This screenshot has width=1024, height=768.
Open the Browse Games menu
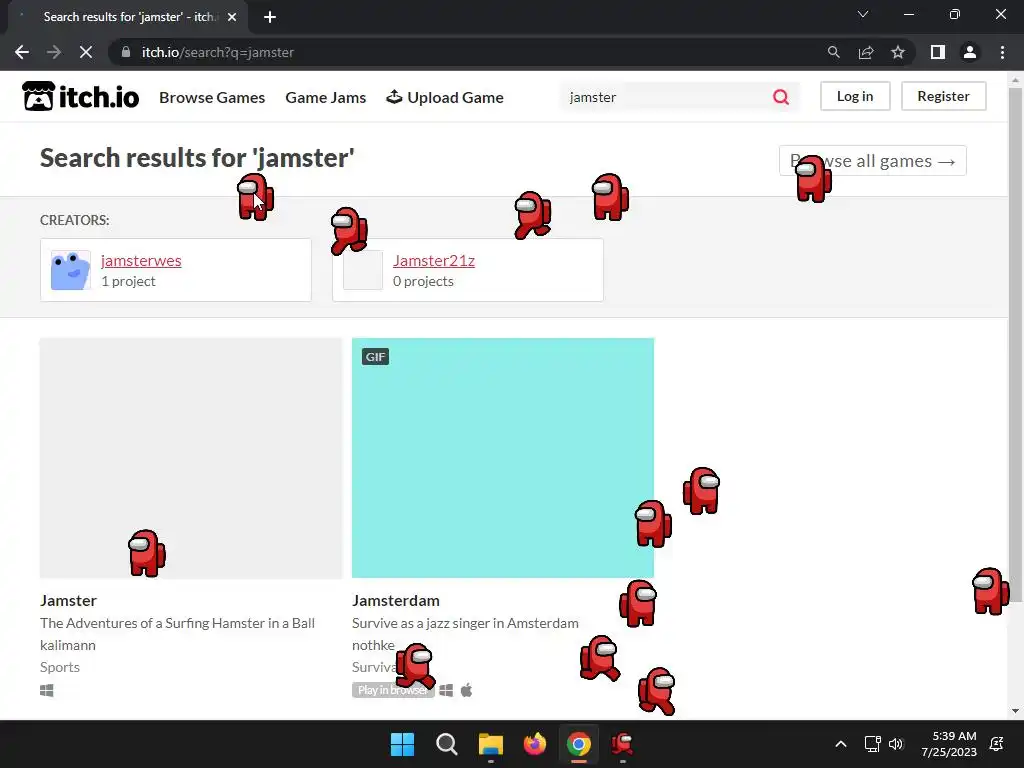click(212, 97)
